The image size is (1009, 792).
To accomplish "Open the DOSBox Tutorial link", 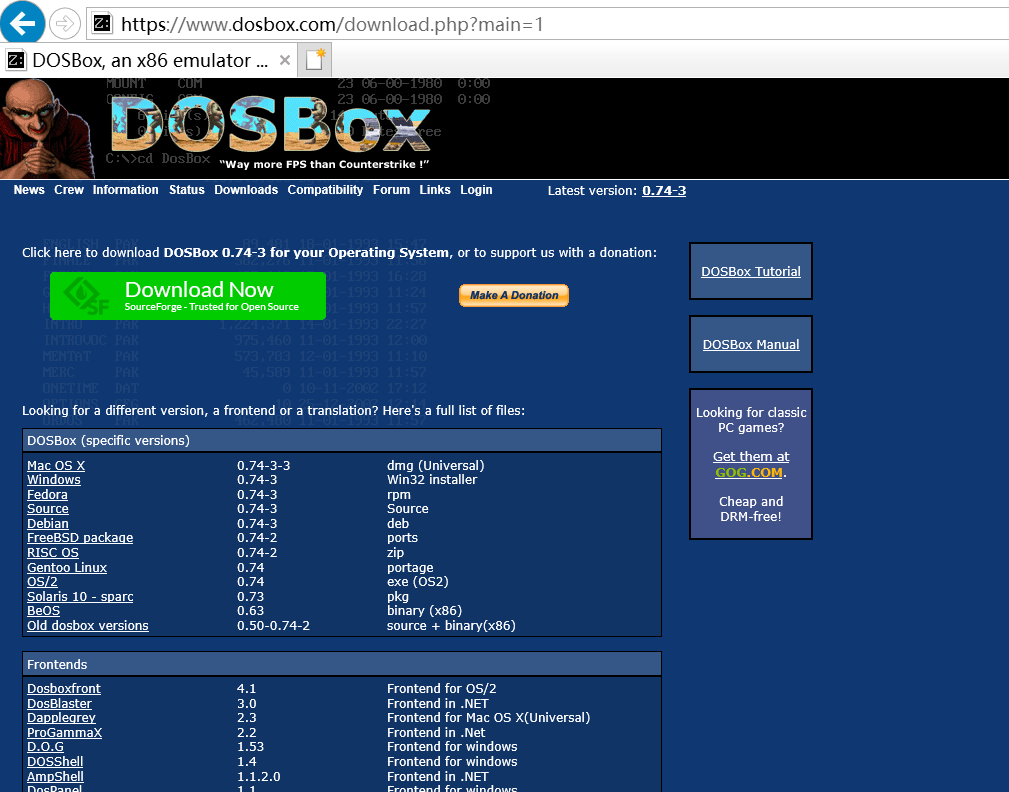I will point(751,272).
